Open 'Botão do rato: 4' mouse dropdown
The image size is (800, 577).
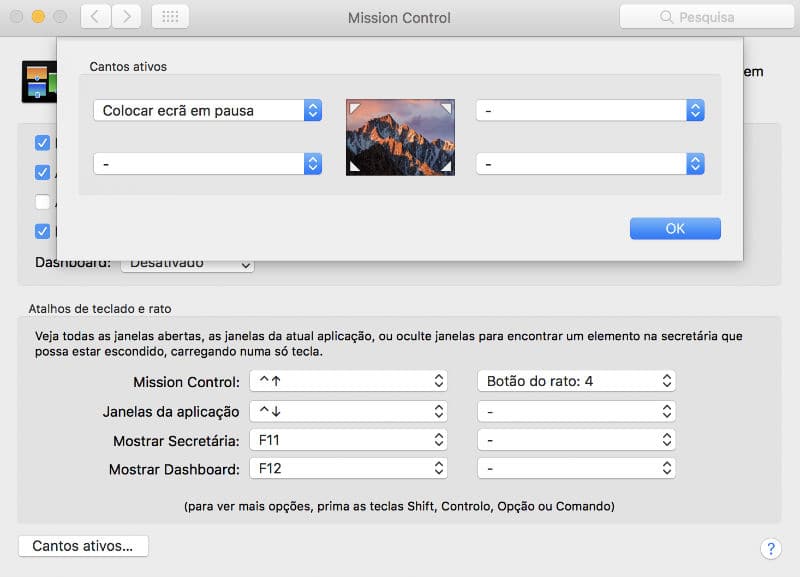pyautogui.click(x=575, y=381)
